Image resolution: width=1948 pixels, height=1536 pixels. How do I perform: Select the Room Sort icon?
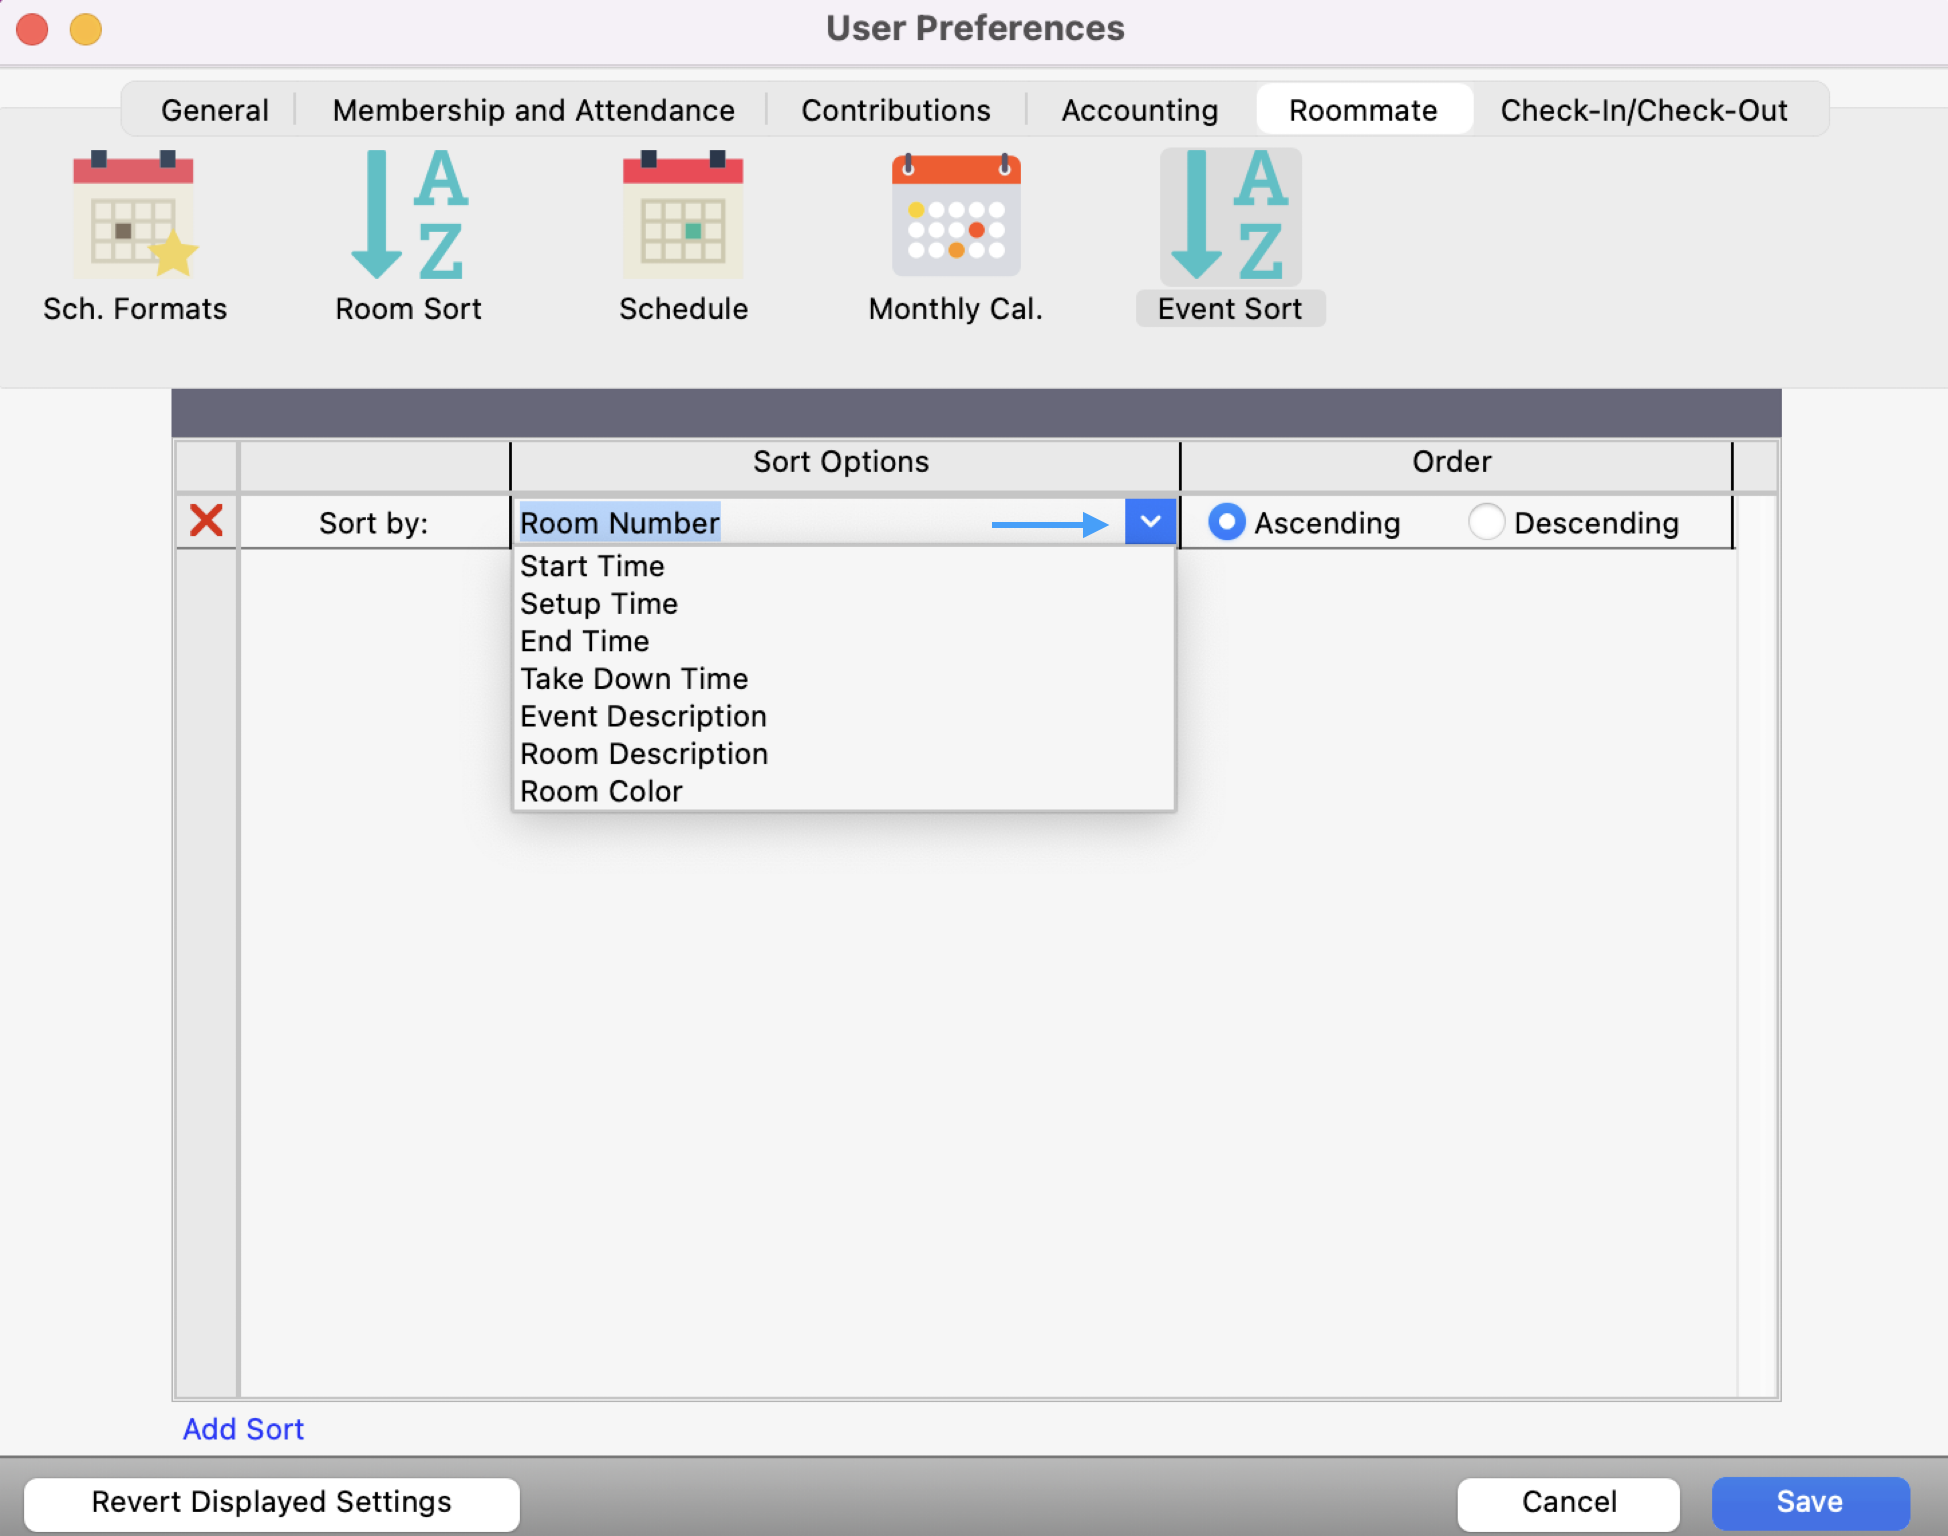(x=408, y=216)
